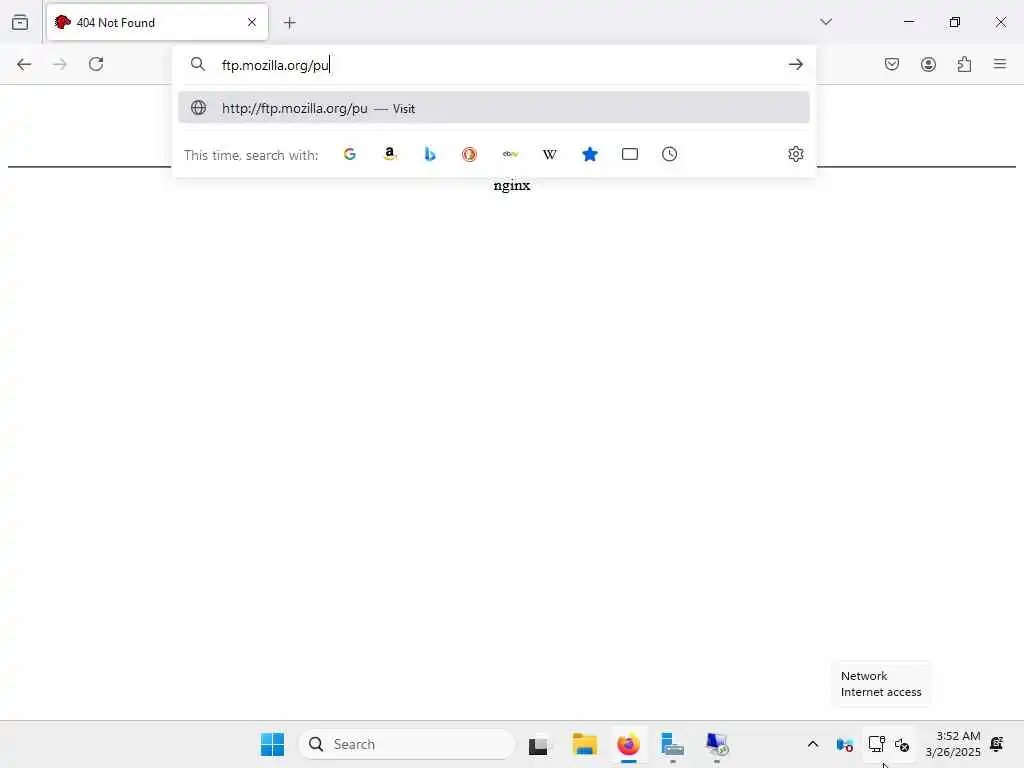The width and height of the screenshot is (1024, 768).
Task: Search this time with Amazon
Action: tap(390, 154)
